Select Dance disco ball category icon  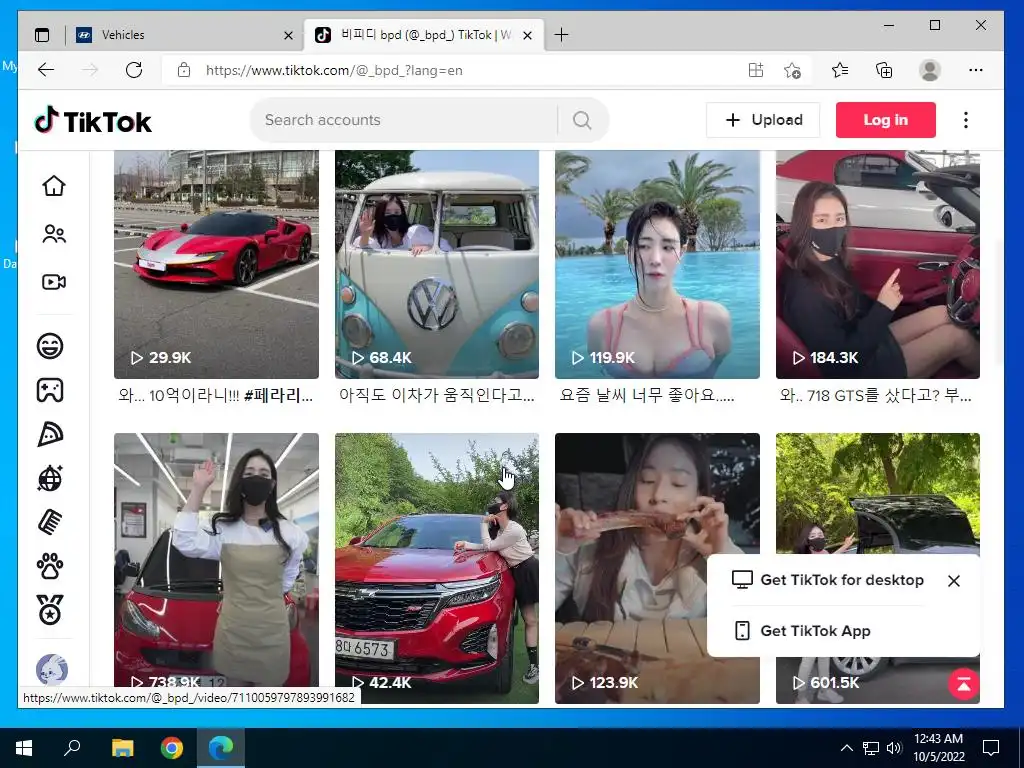(50, 479)
